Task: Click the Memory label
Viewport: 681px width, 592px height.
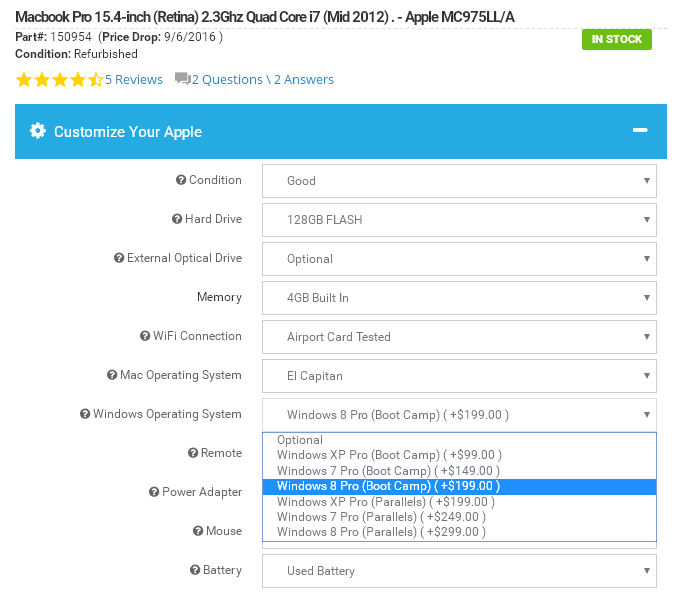Action: [x=219, y=297]
